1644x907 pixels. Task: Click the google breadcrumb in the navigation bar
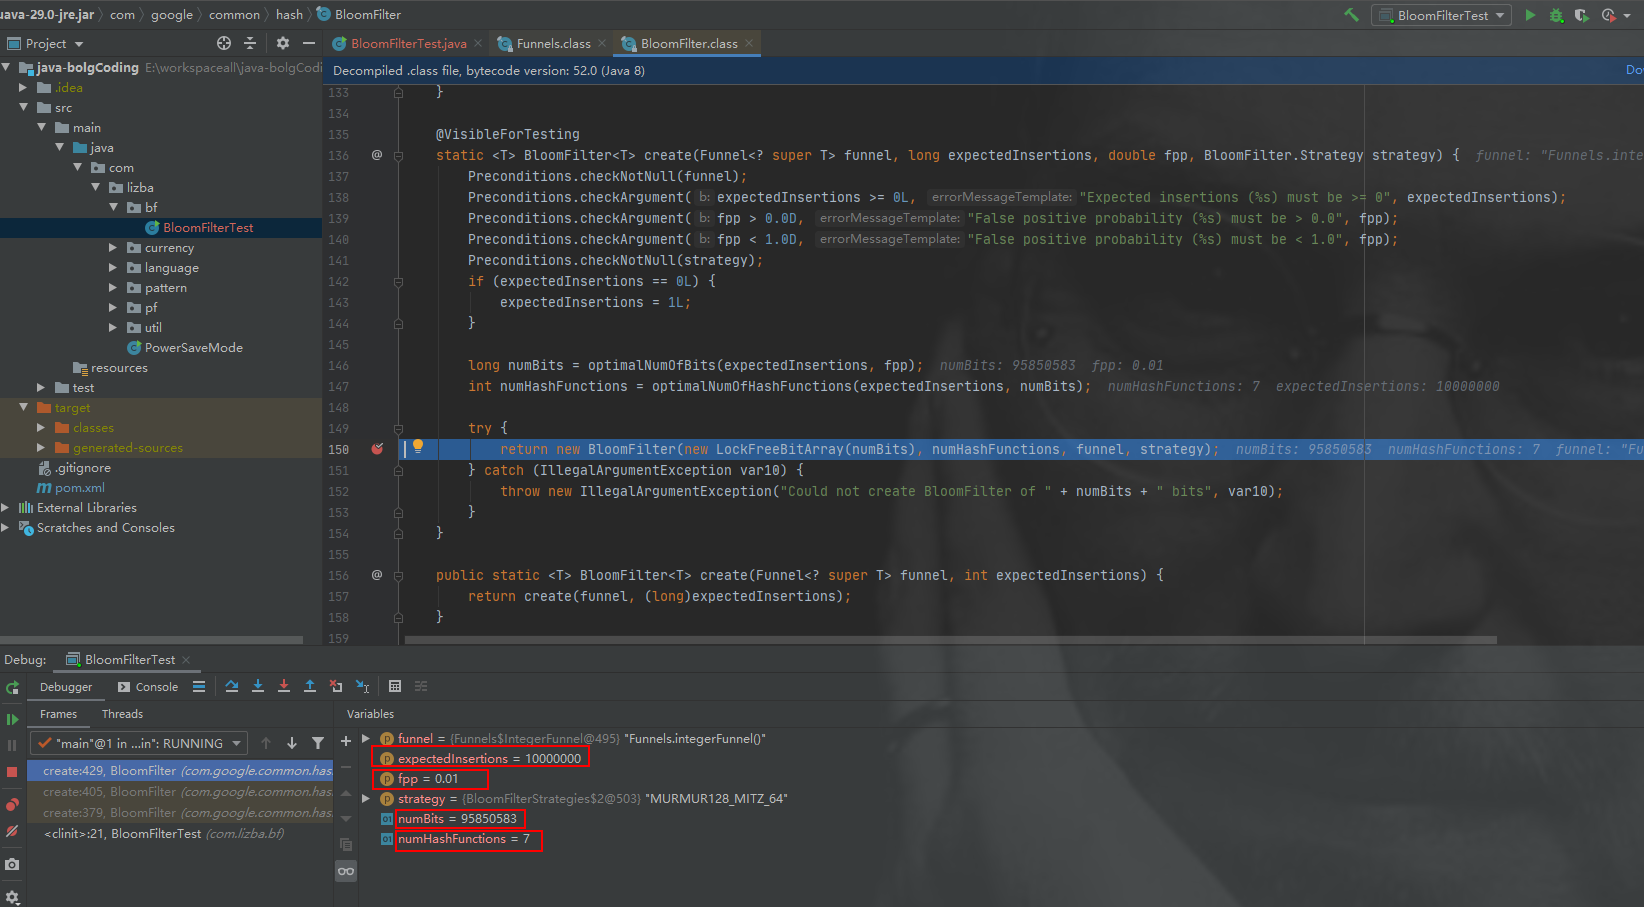click(x=172, y=15)
